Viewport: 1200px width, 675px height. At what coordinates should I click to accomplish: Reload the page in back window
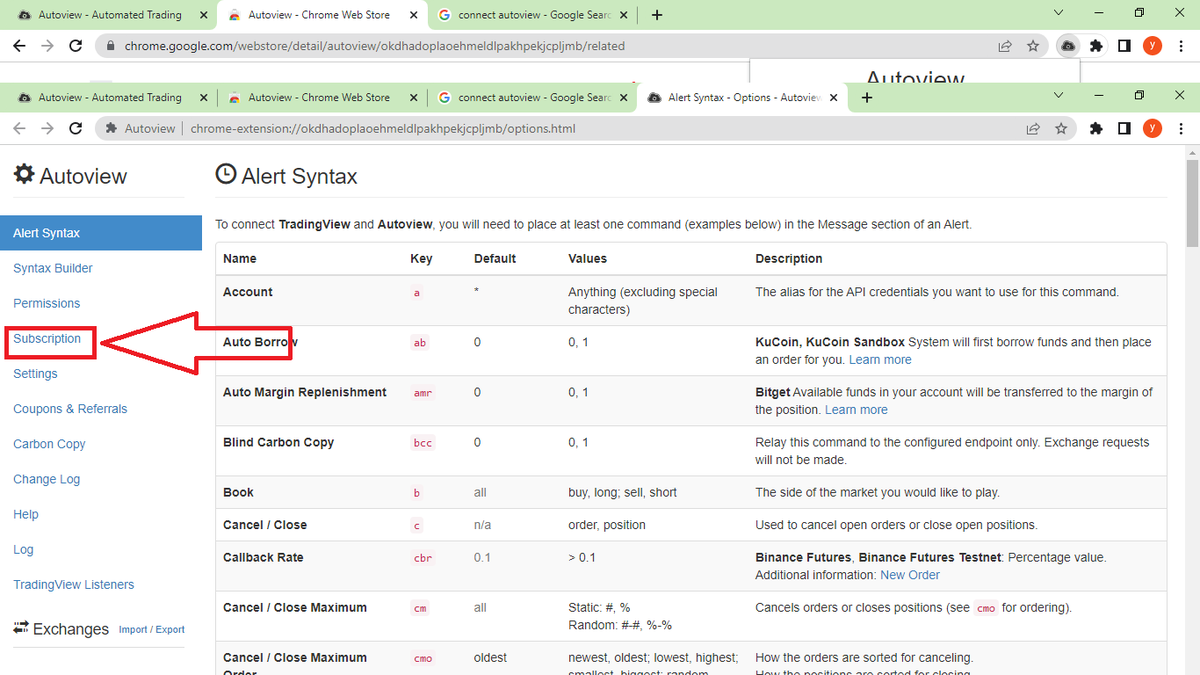coord(75,46)
